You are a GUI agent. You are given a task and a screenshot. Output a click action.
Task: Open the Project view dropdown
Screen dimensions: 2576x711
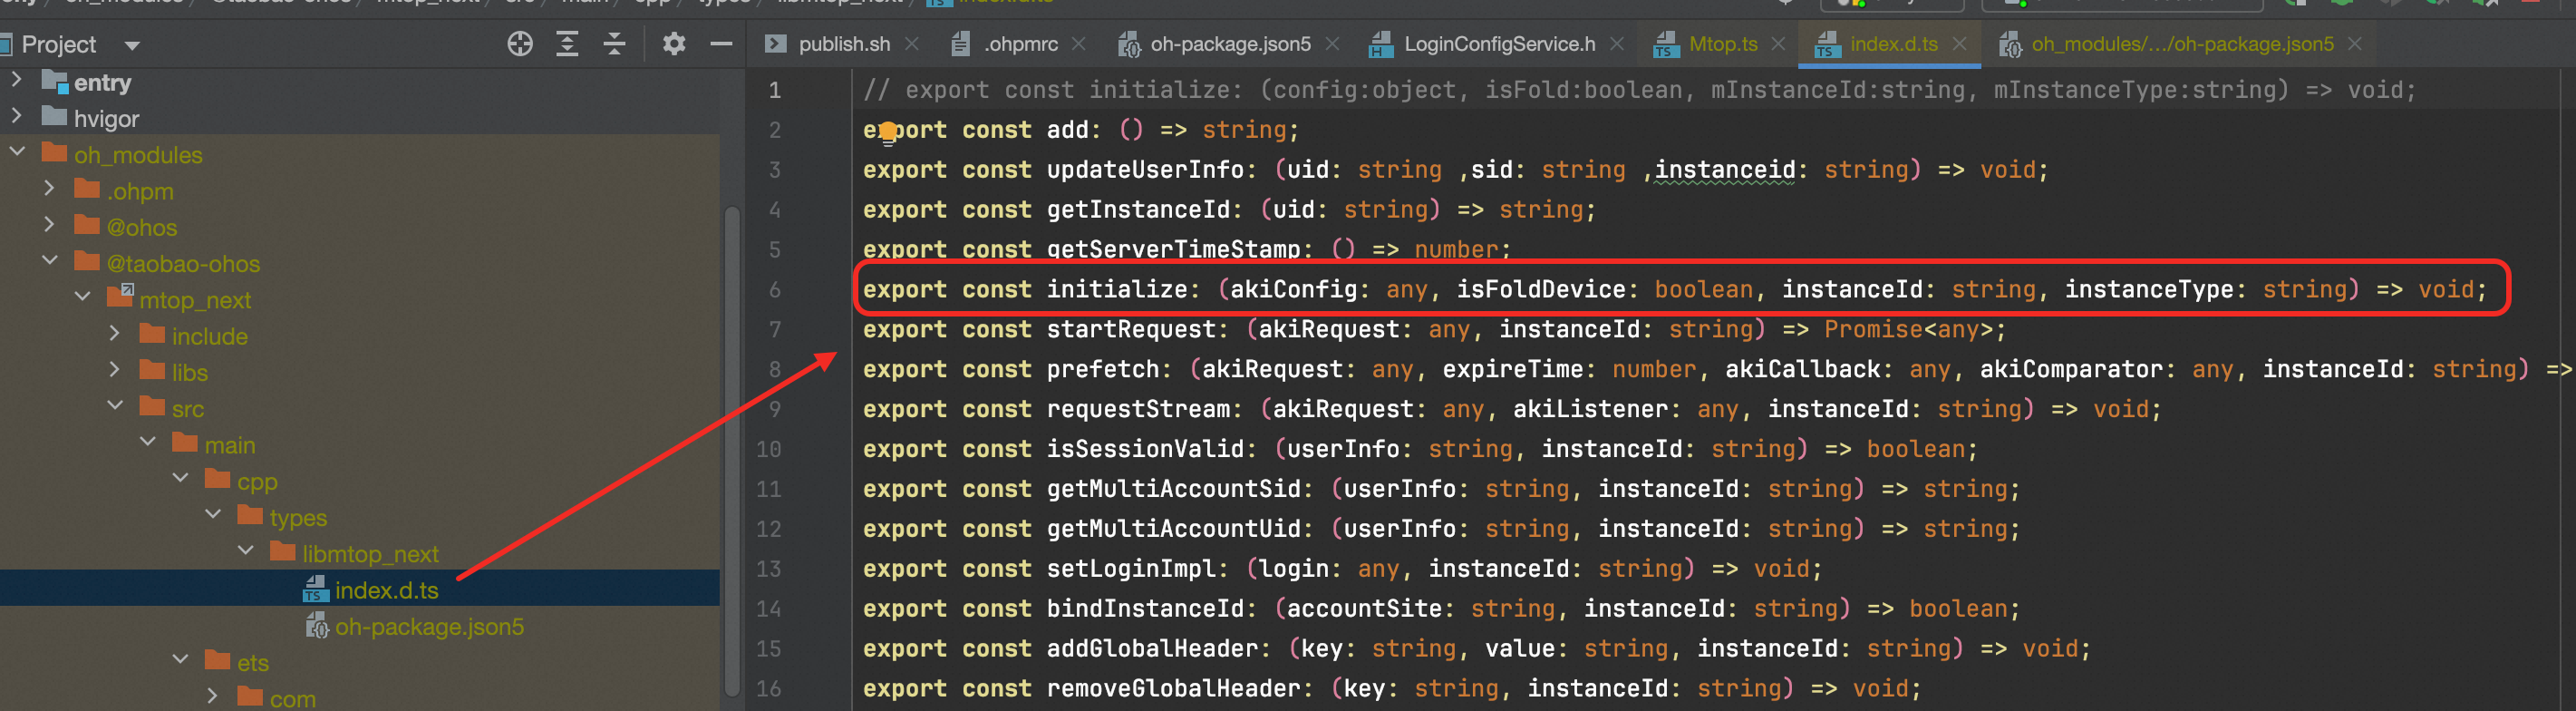click(131, 45)
